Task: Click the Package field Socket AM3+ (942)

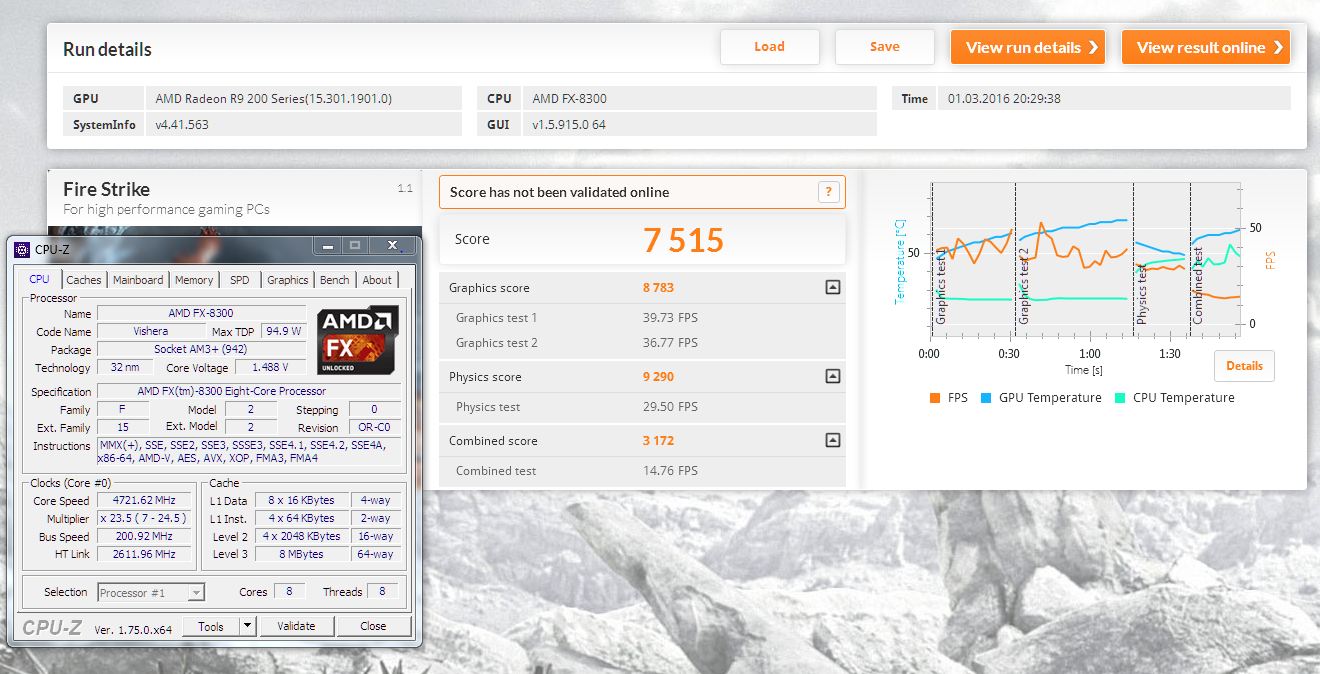Action: click(201, 350)
